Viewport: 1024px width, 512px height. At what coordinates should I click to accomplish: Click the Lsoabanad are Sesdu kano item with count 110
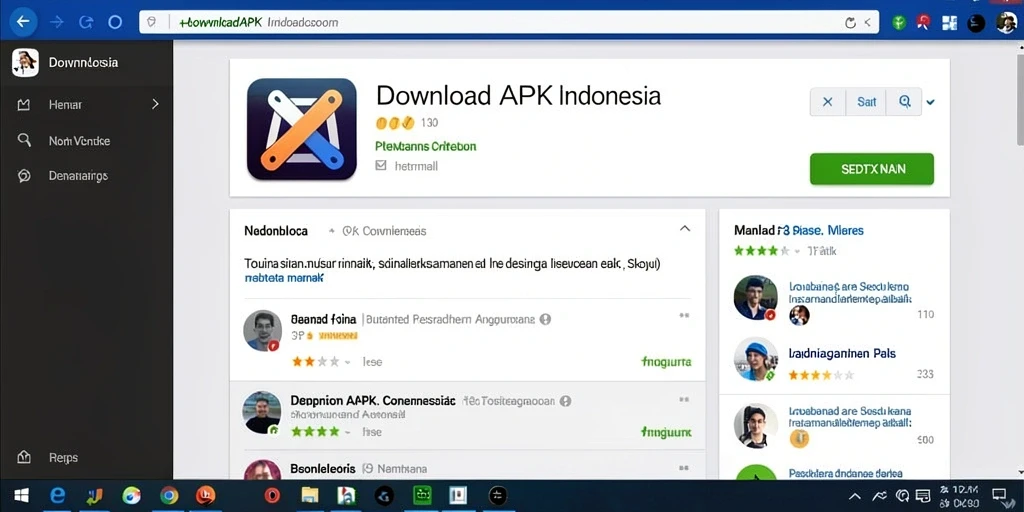pos(835,298)
